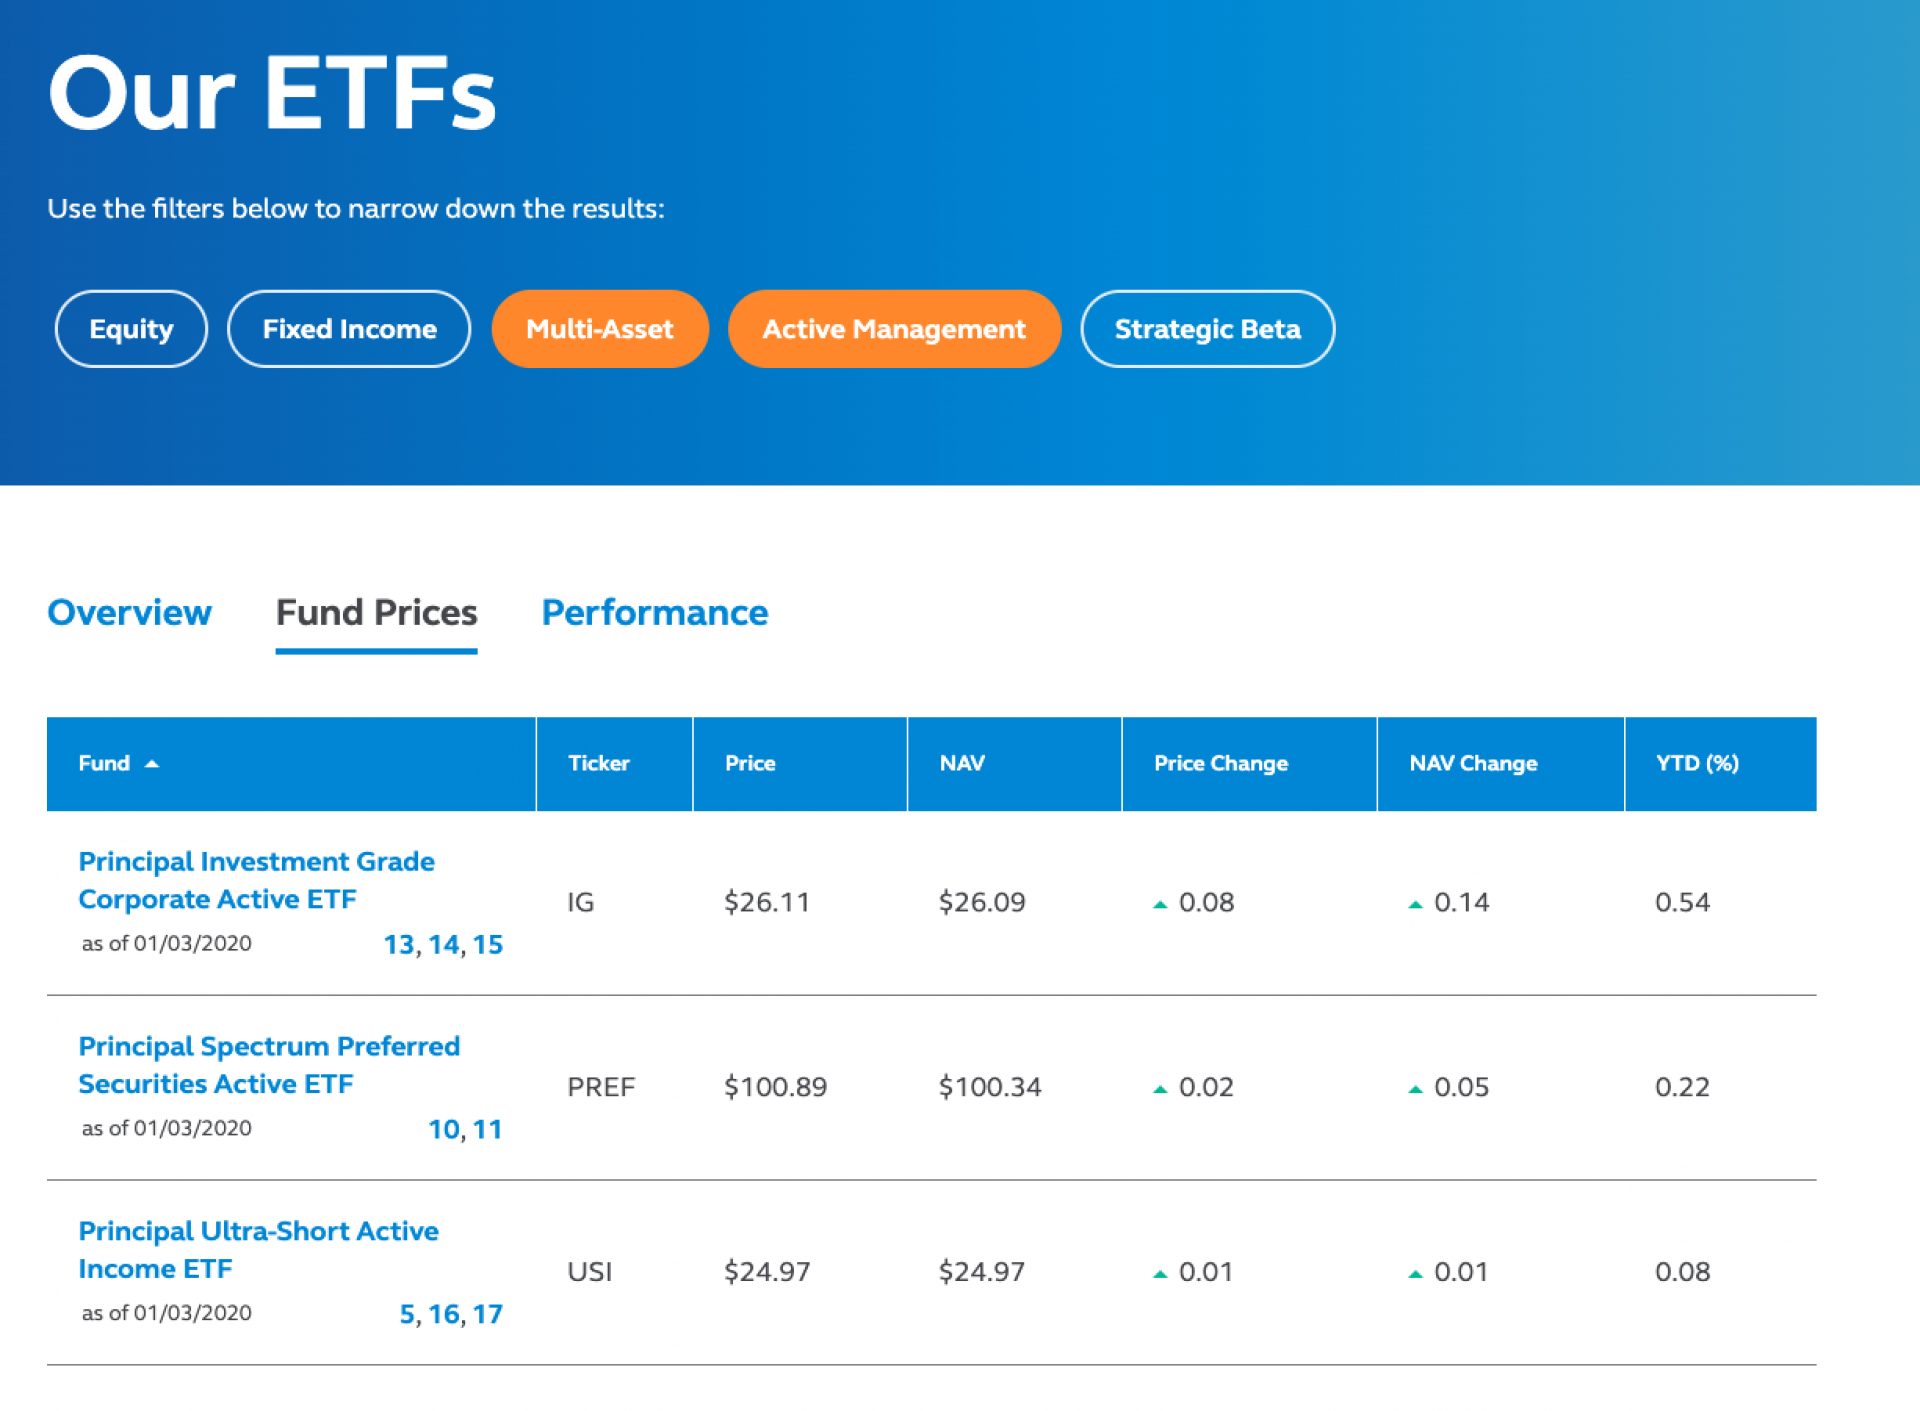Viewport: 1920px width, 1411px height.
Task: Click footnote links 13, 14, 15
Action: click(443, 945)
